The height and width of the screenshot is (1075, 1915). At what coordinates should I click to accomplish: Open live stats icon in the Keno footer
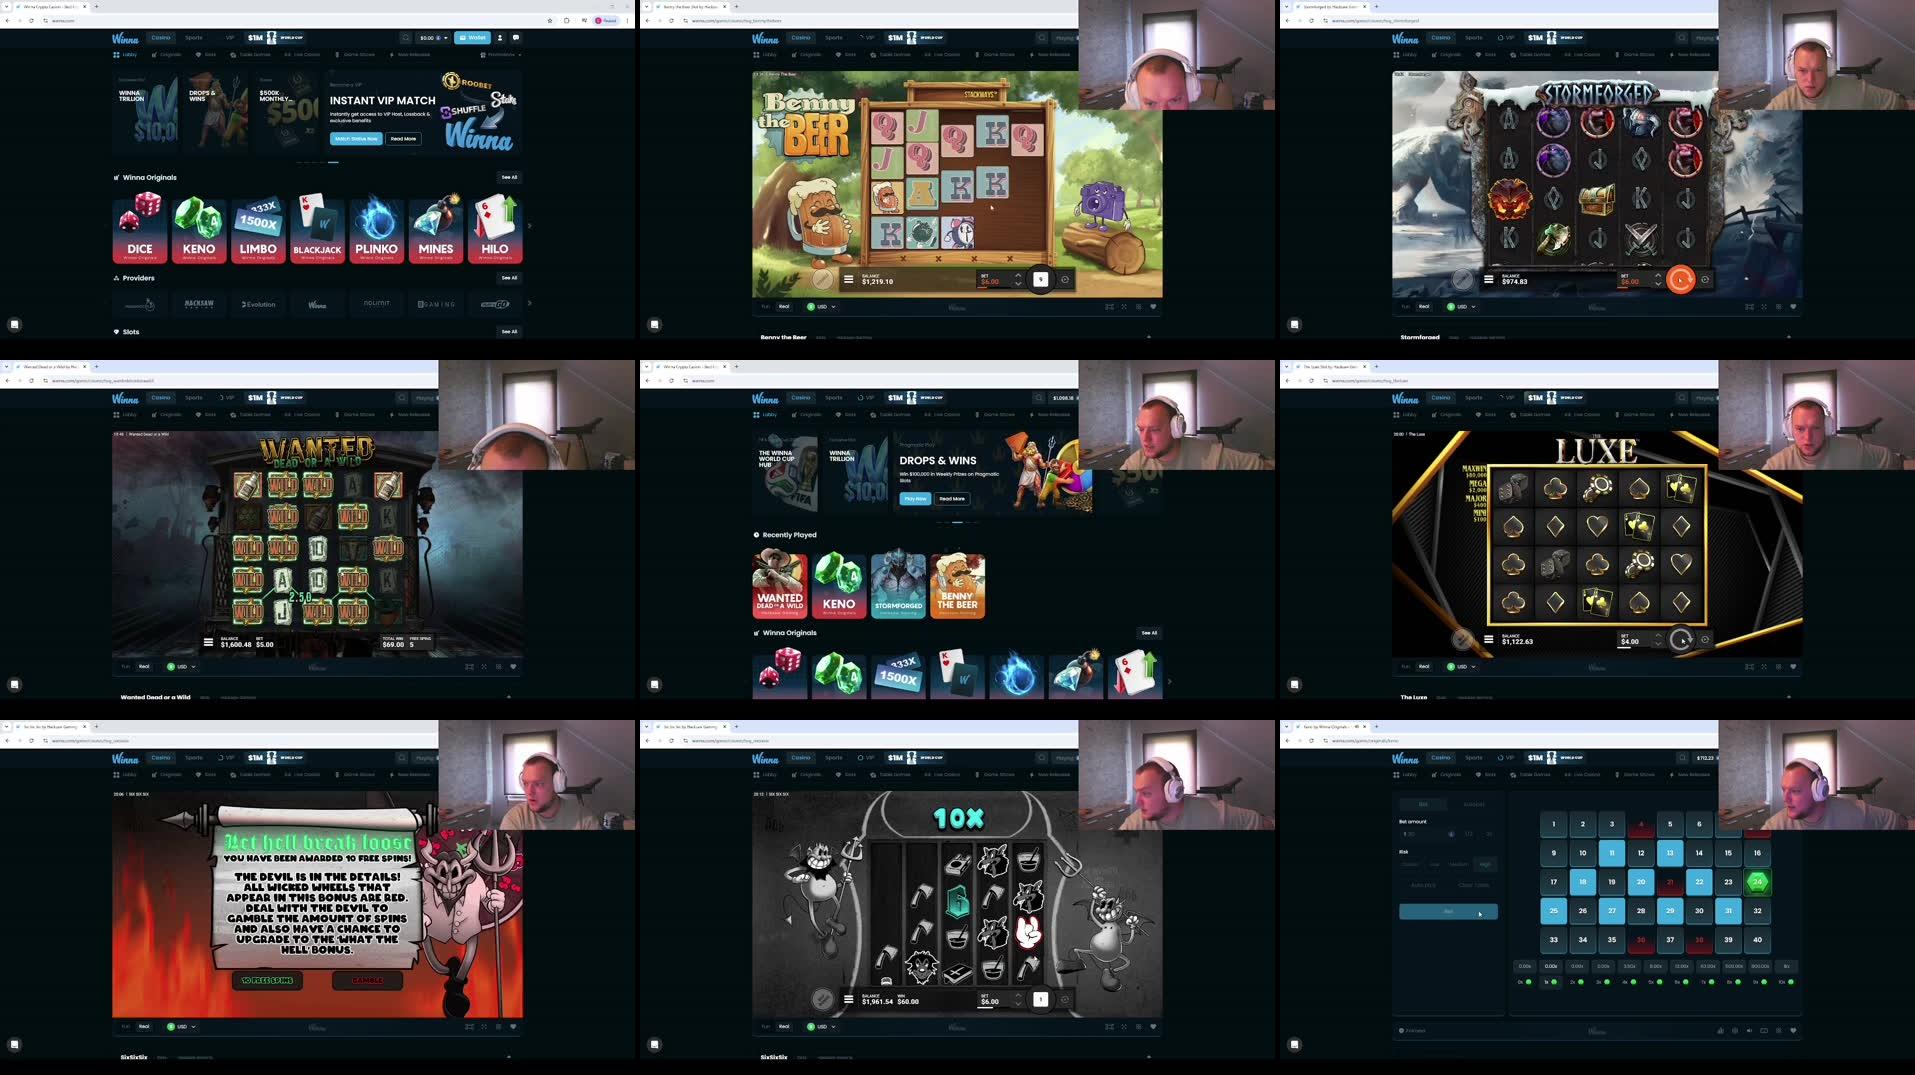pos(1720,1030)
